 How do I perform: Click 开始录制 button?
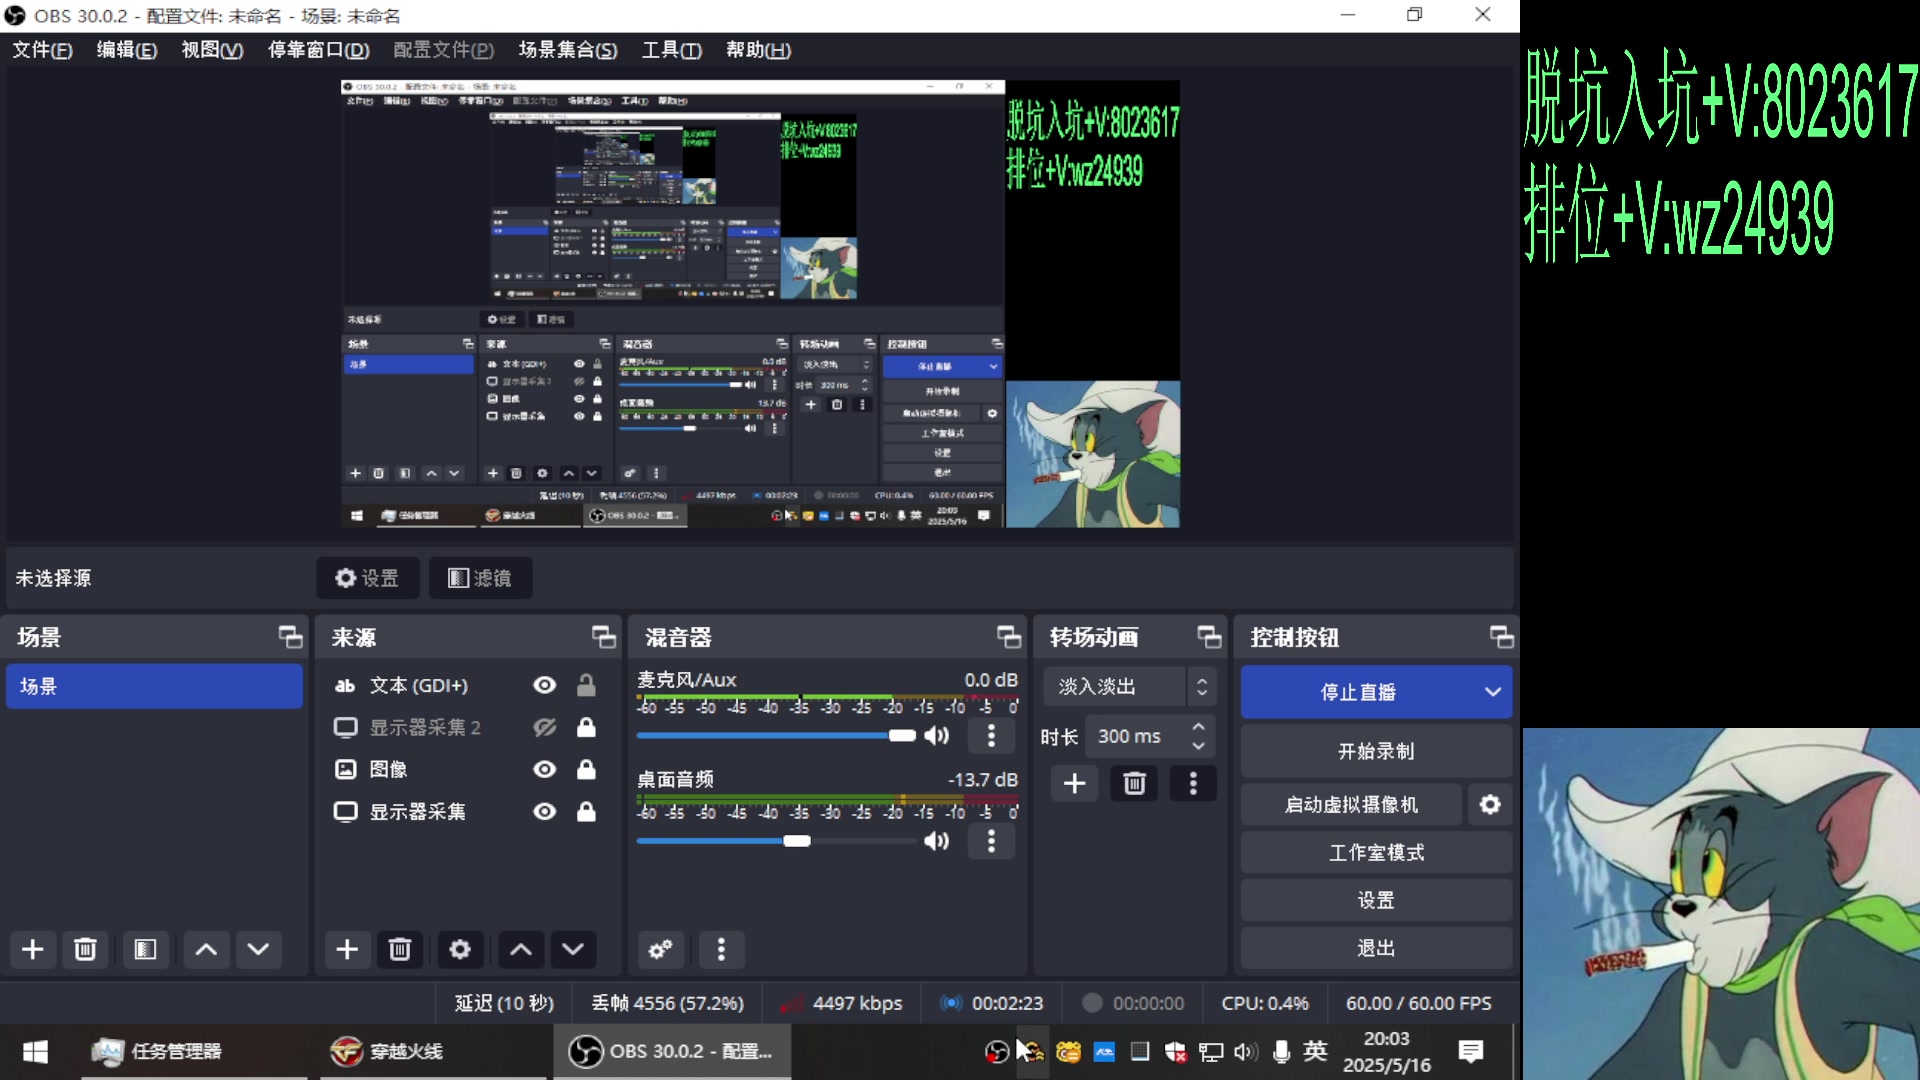point(1376,751)
